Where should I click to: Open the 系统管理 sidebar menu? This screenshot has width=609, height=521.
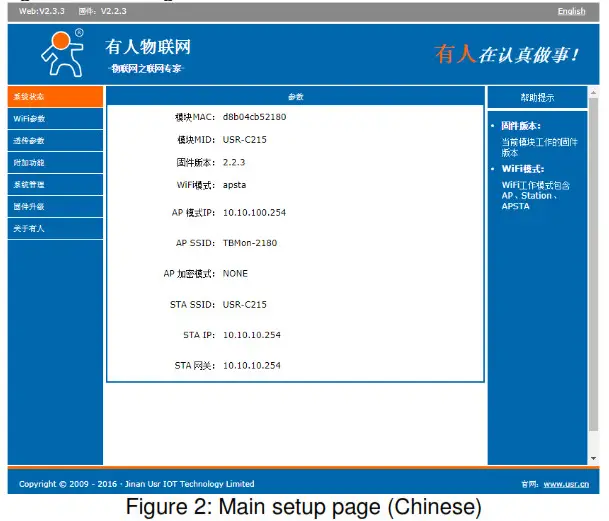click(55, 185)
